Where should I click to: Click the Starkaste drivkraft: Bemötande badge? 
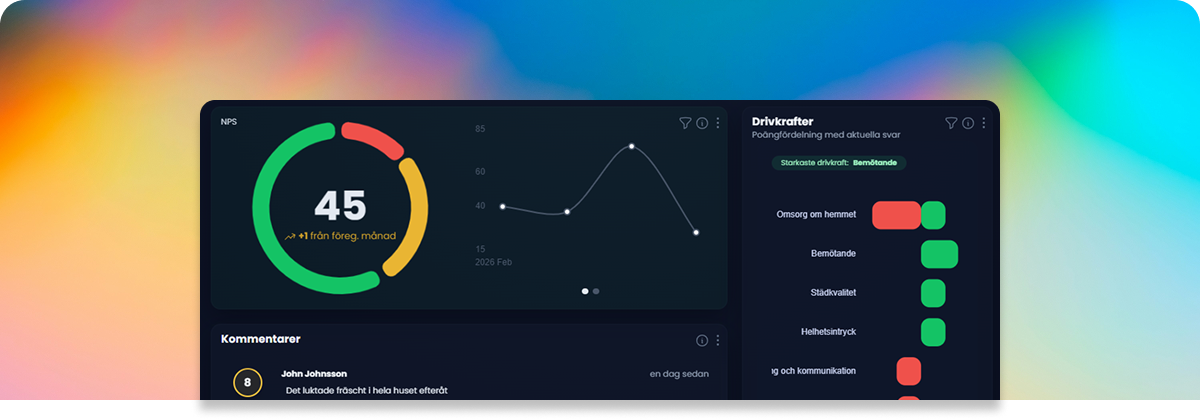point(839,163)
